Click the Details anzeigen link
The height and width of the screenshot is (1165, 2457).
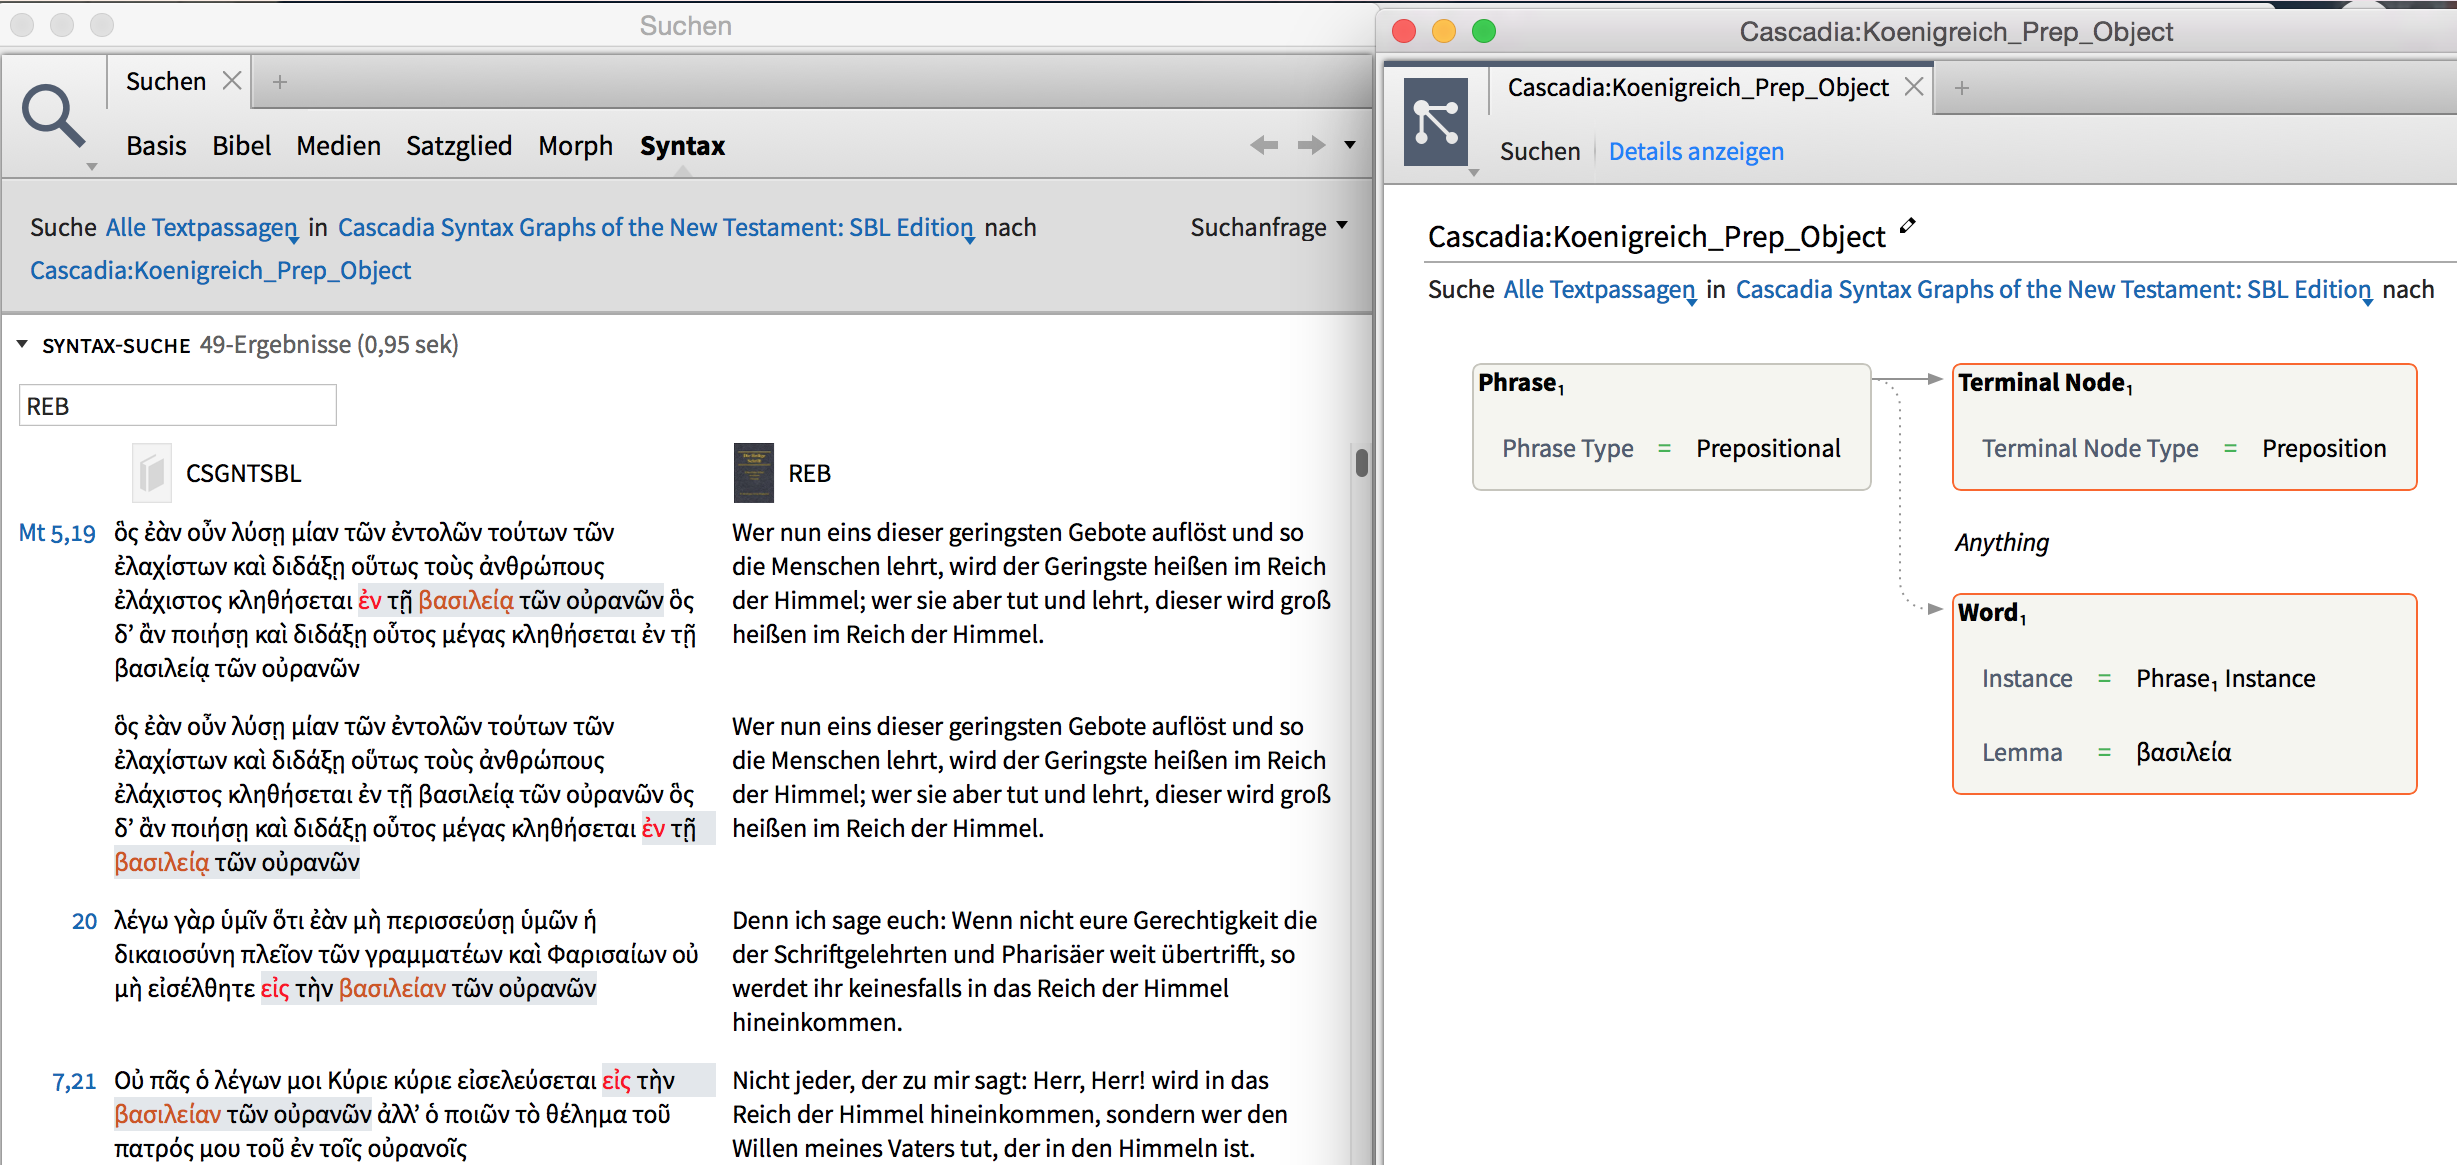1696,152
